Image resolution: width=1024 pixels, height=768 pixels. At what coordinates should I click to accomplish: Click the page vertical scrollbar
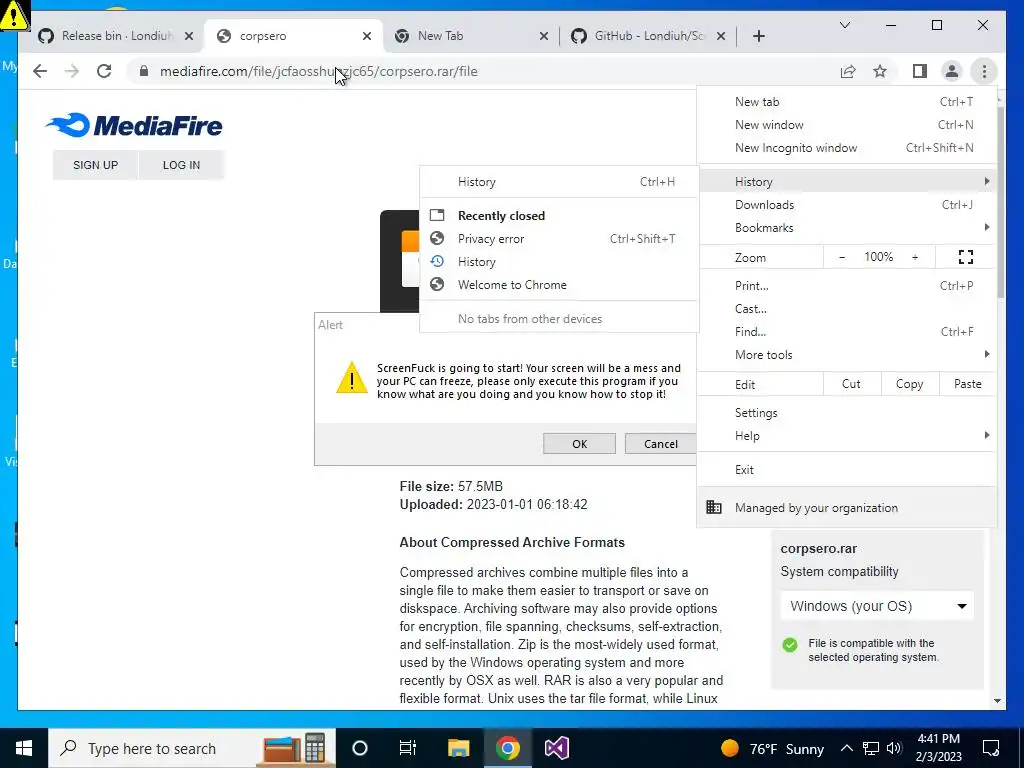pos(999,202)
